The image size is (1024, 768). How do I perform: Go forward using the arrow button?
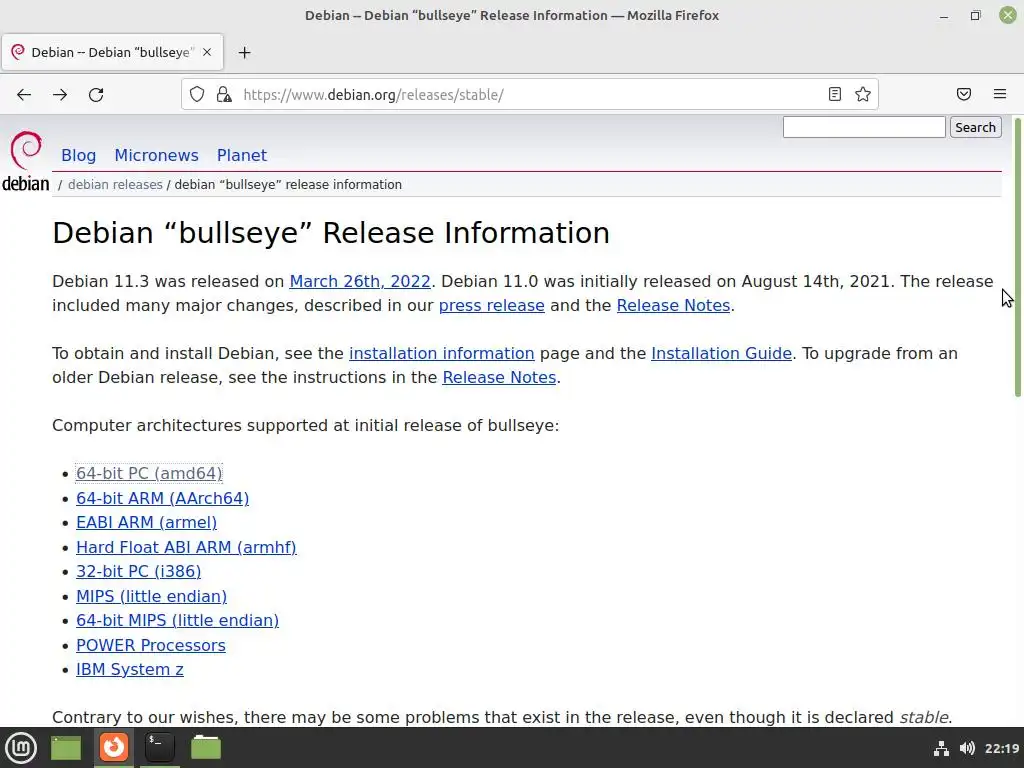60,95
